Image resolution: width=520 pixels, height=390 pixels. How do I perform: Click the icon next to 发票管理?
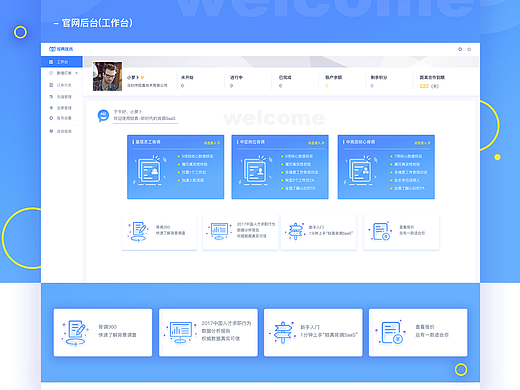(x=51, y=108)
